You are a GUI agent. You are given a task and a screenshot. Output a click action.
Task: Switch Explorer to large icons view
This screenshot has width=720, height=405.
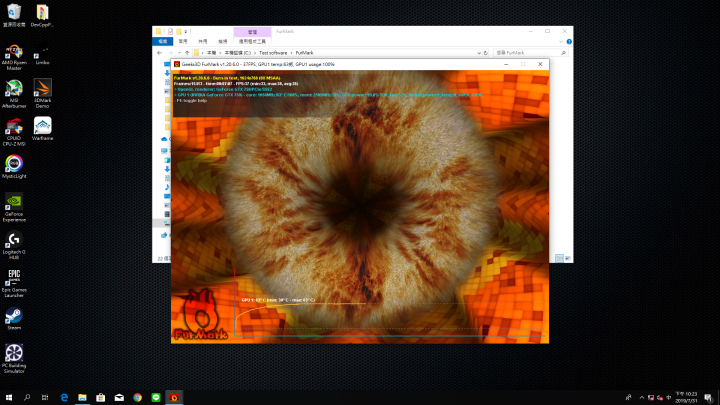click(x=568, y=259)
